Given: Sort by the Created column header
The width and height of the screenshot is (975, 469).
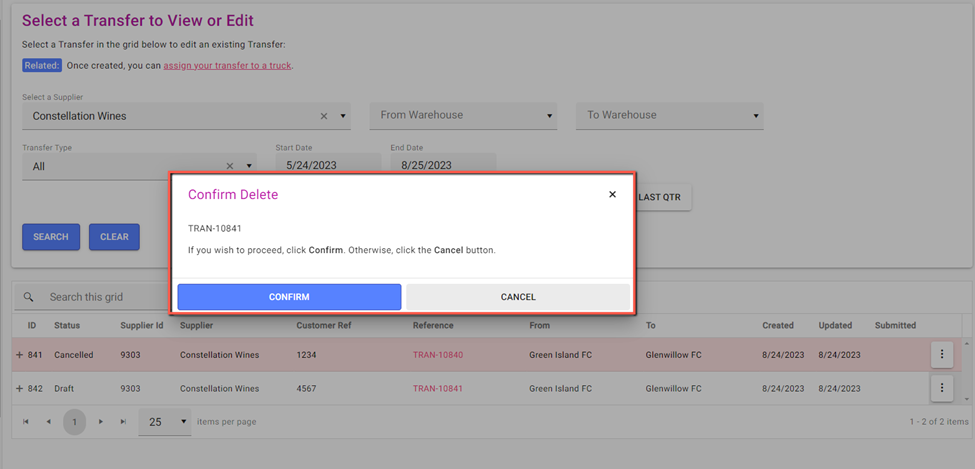Looking at the screenshot, I should [x=778, y=325].
